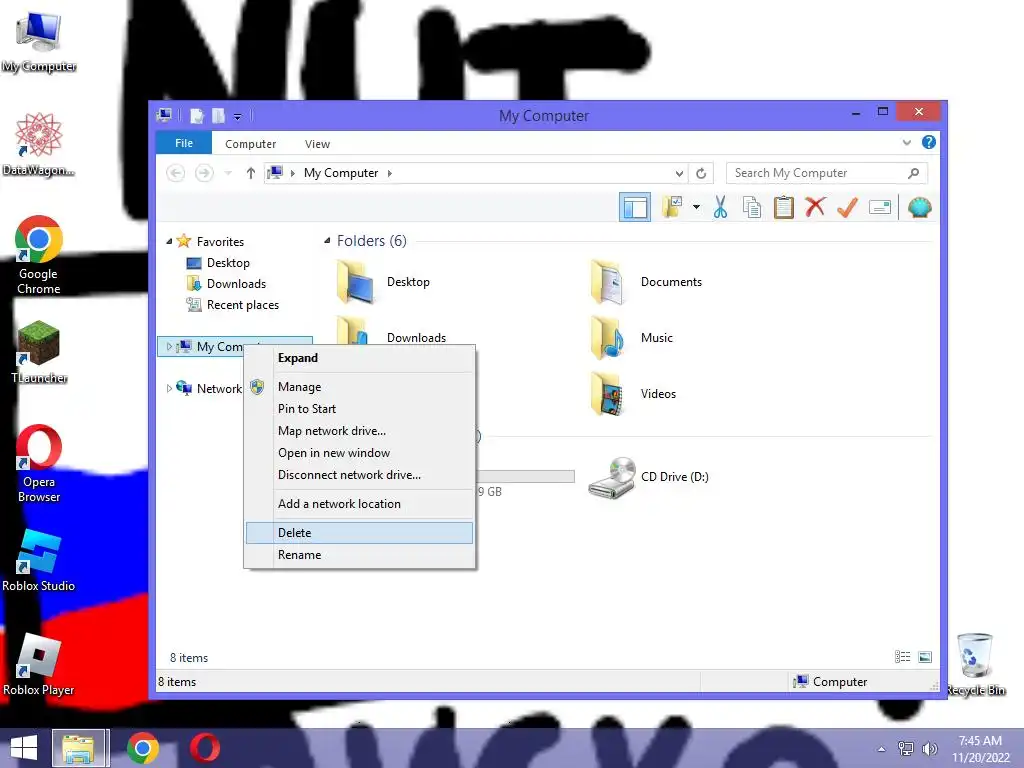Click the Forward navigation arrow

coord(204,173)
